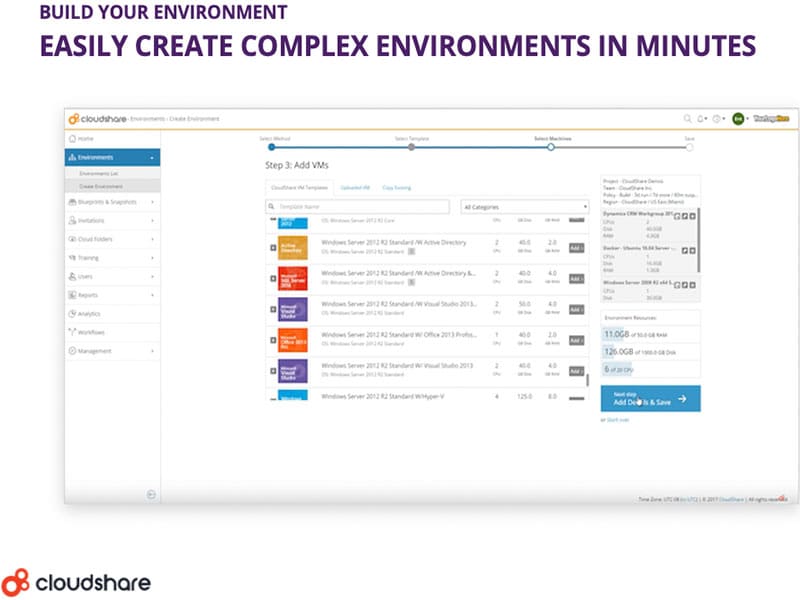
Task: Click the Blueprints & Snapshots sidebar icon
Action: click(72, 202)
